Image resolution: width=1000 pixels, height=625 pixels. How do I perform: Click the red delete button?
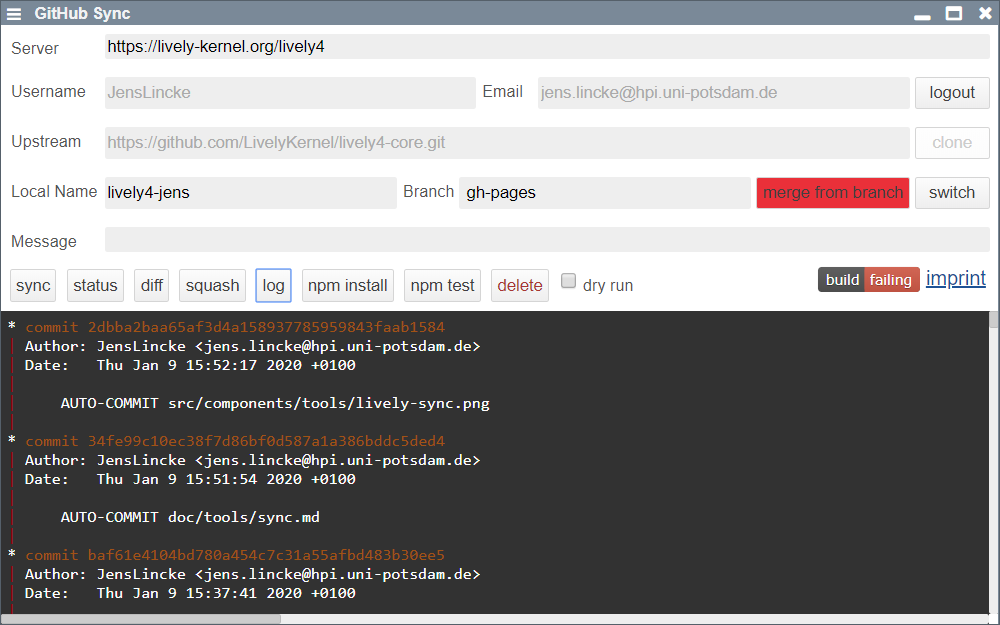(519, 285)
